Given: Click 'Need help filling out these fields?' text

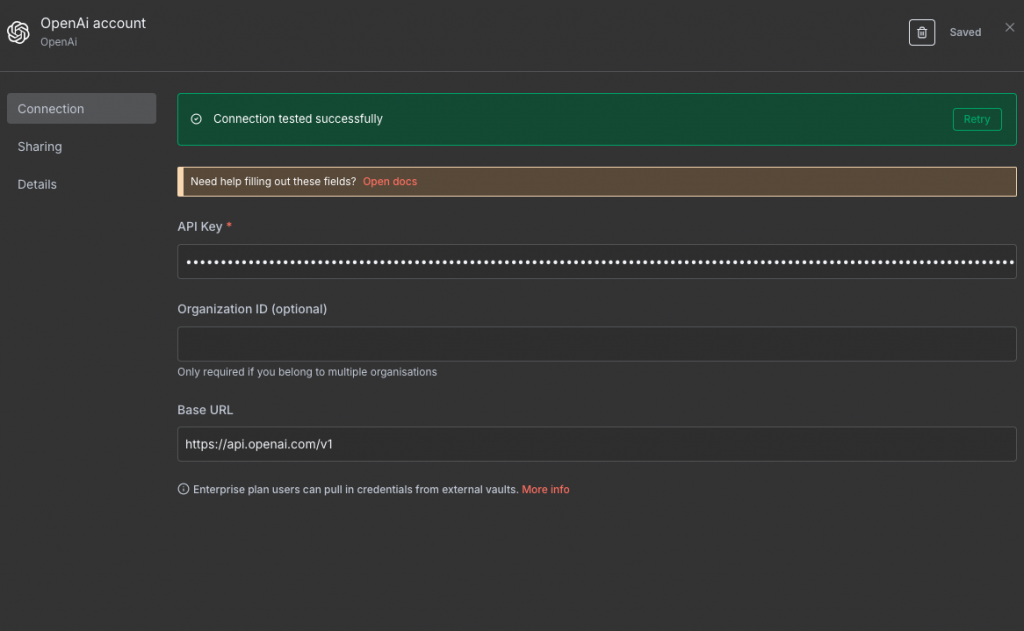Looking at the screenshot, I should point(273,182).
